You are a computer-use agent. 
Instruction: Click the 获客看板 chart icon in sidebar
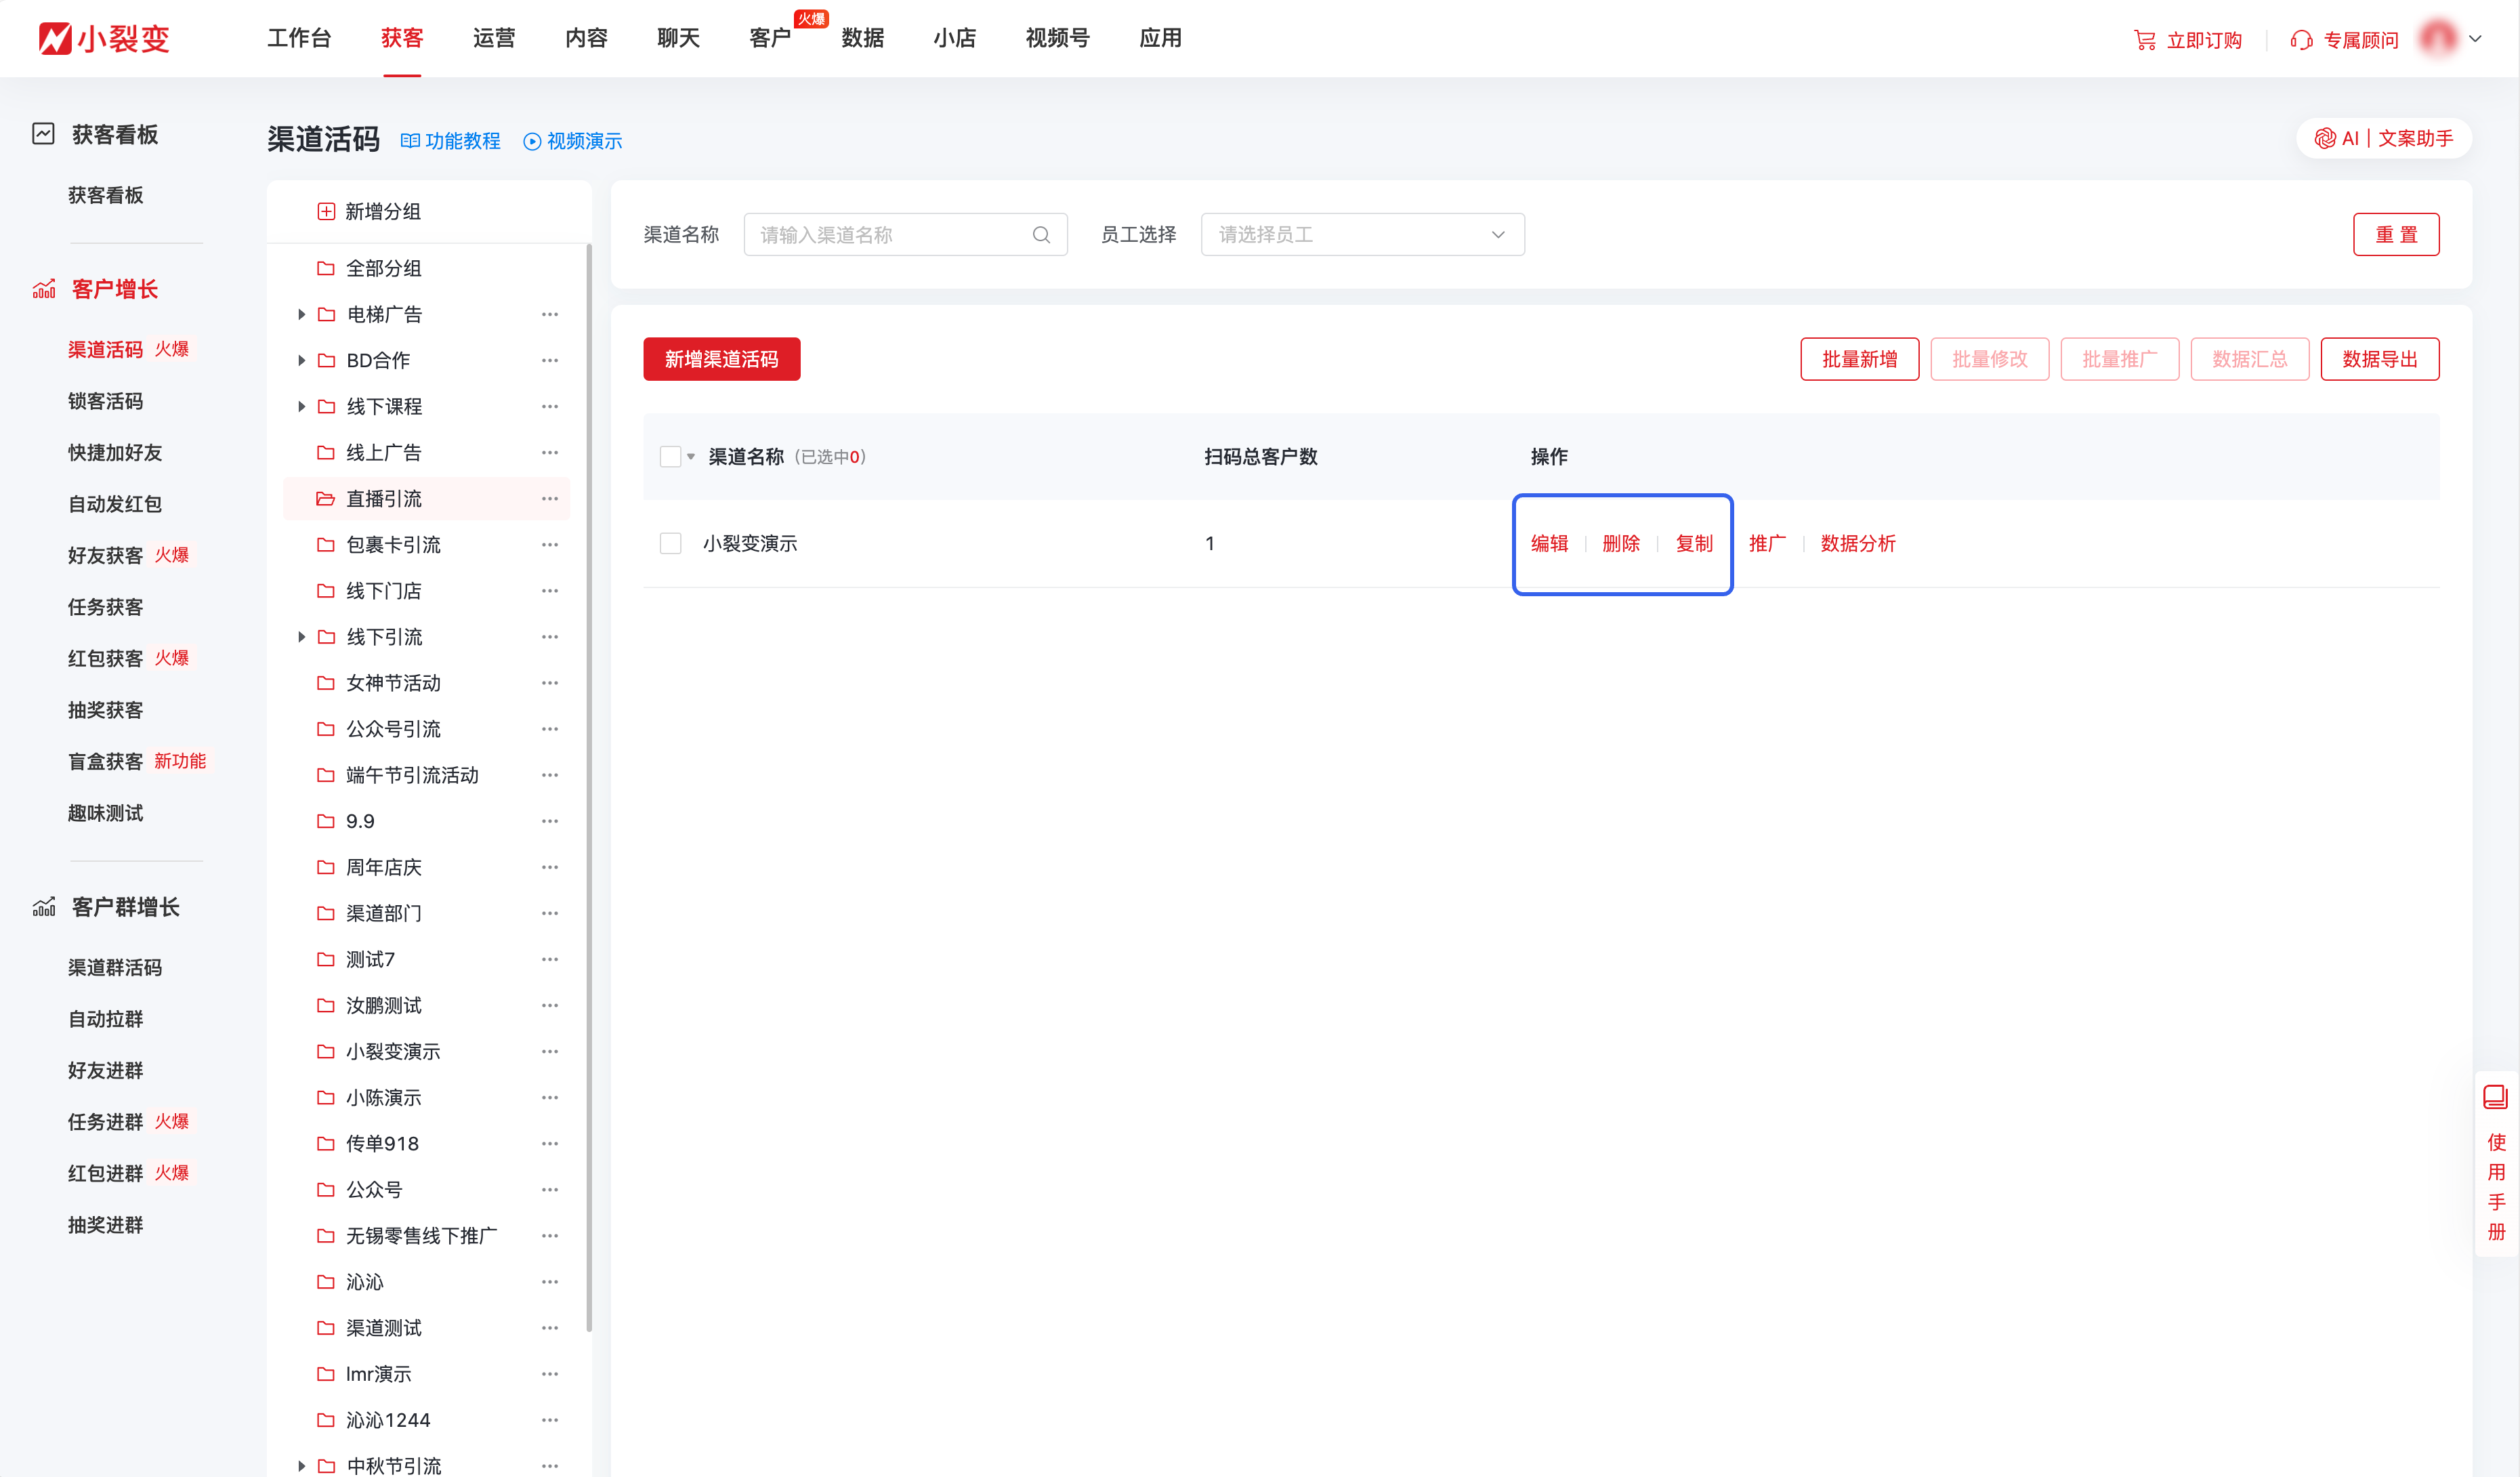43,133
